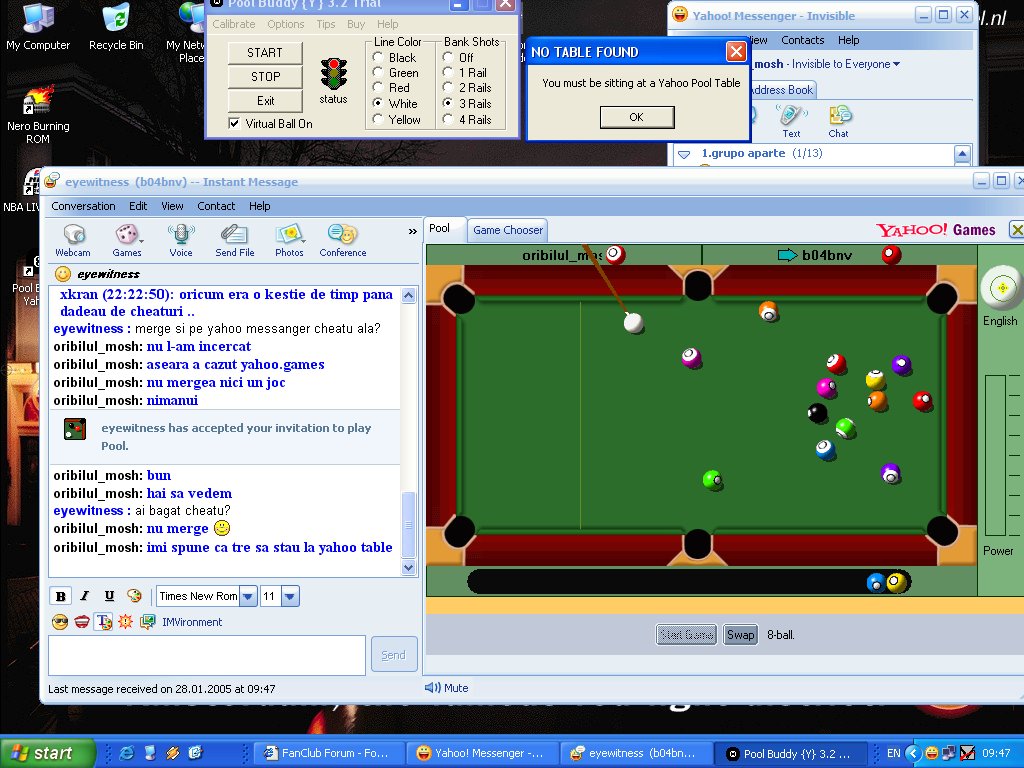Viewport: 1024px width, 768px height.
Task: Open the Contact menu in IM window
Action: coord(216,206)
